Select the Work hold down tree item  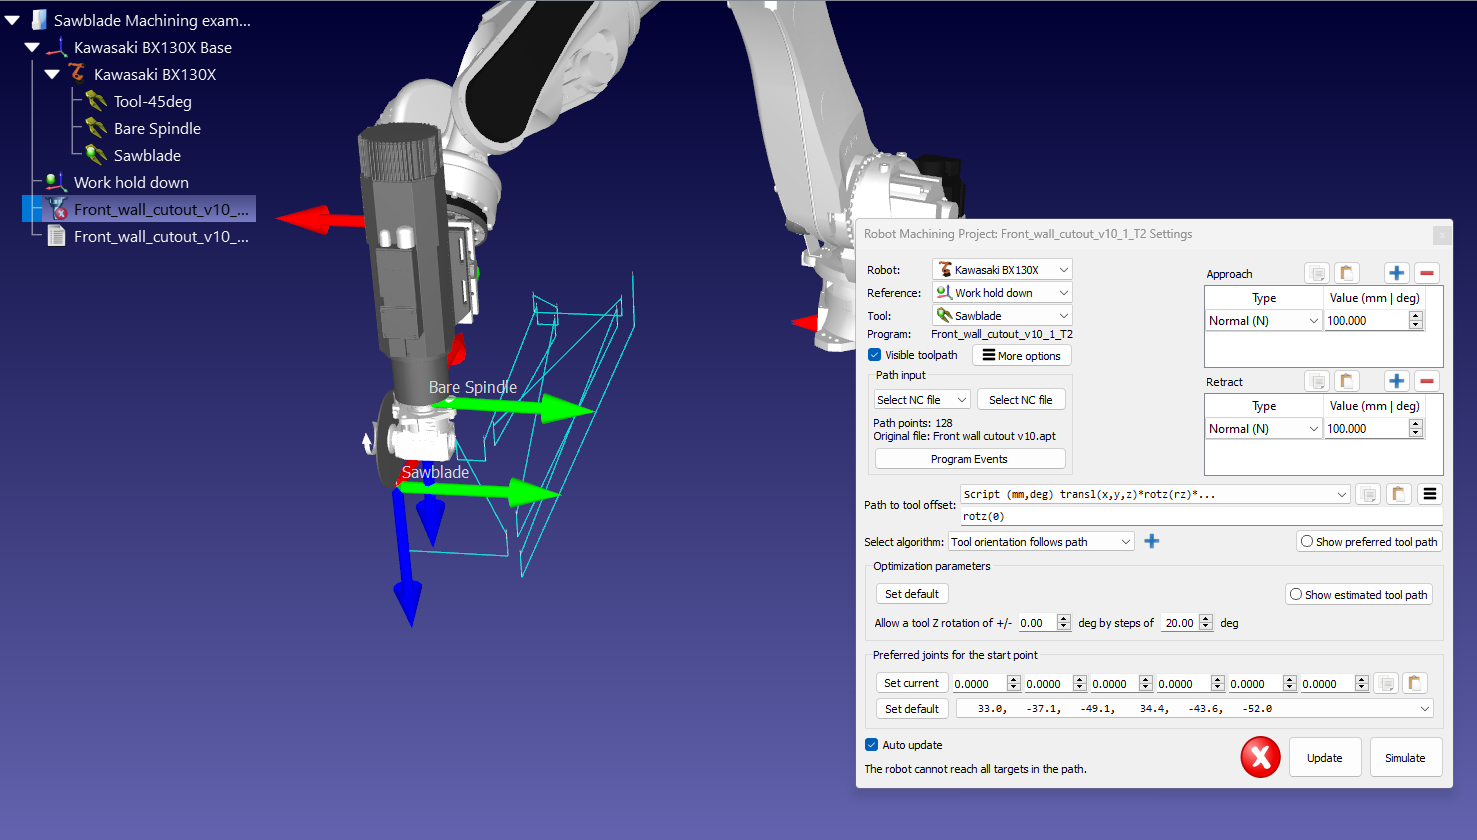coord(131,182)
